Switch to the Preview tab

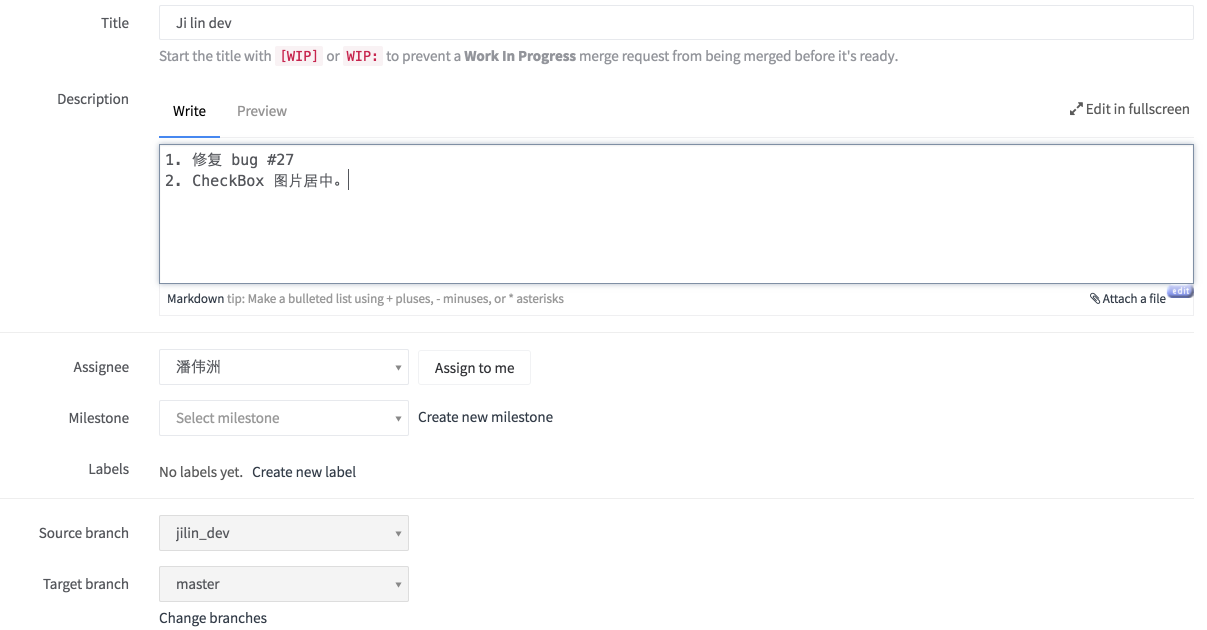pos(262,111)
